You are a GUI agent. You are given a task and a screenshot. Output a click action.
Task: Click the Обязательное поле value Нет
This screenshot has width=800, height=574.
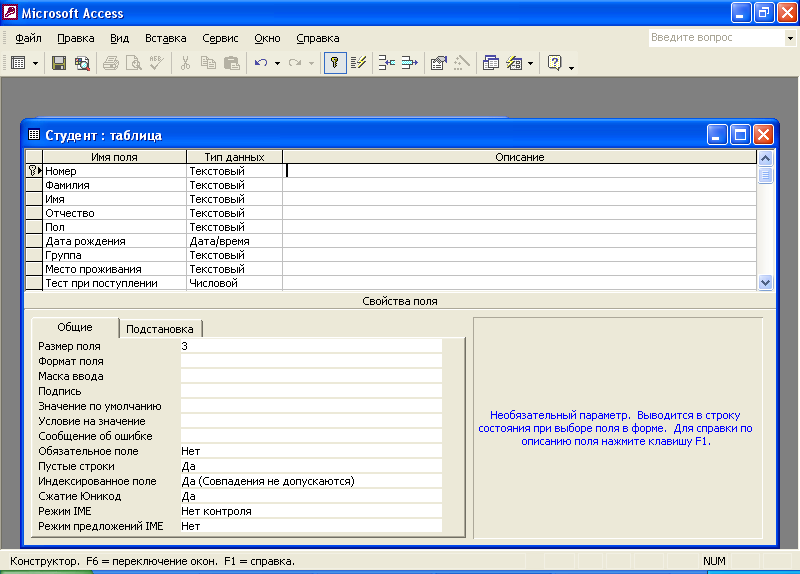pyautogui.click(x=311, y=451)
